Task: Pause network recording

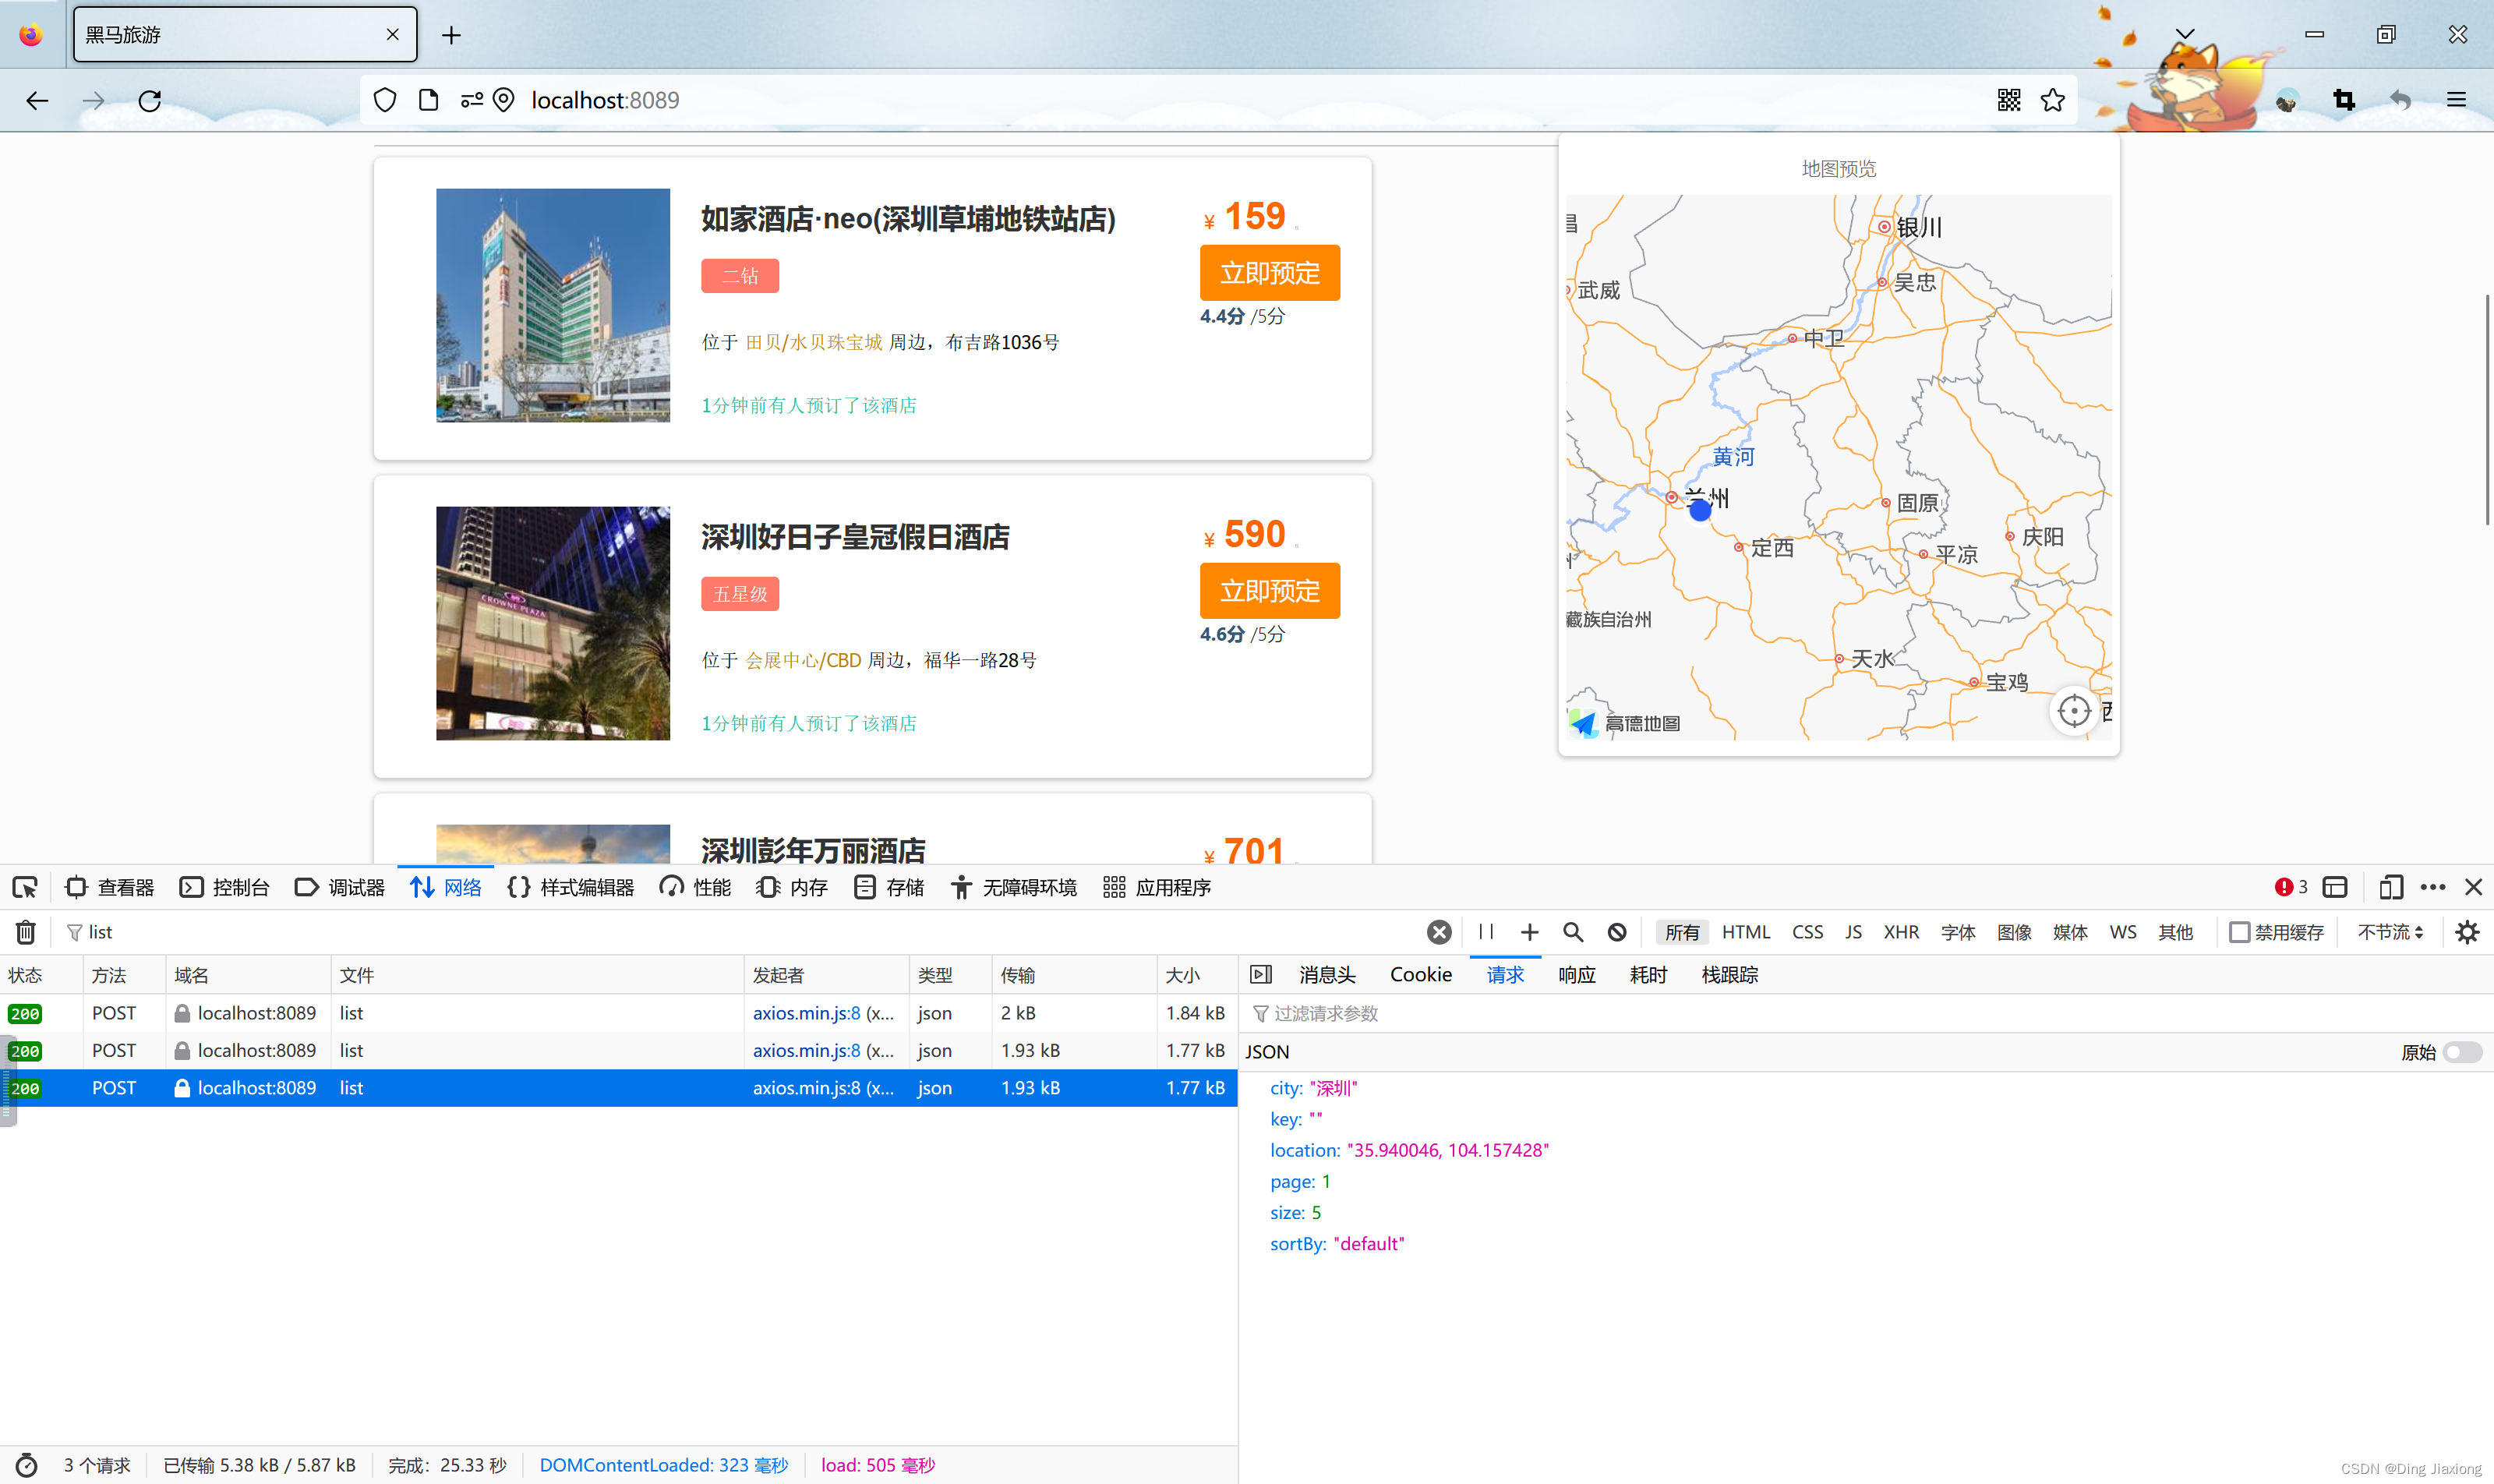Action: click(1486, 932)
